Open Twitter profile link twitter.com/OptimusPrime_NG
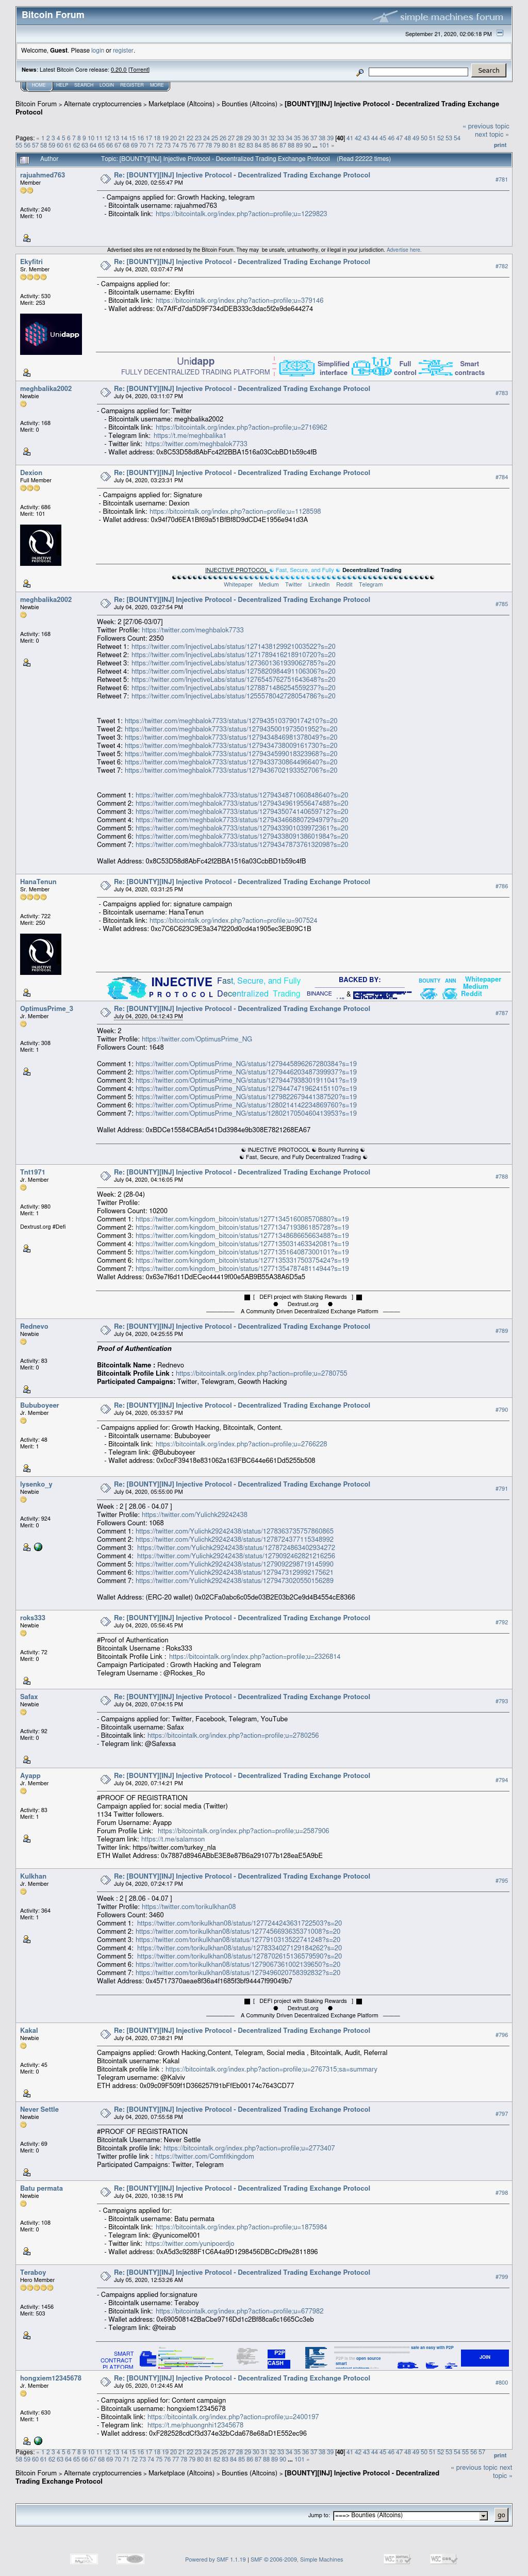Image resolution: width=528 pixels, height=2576 pixels. [197, 1040]
